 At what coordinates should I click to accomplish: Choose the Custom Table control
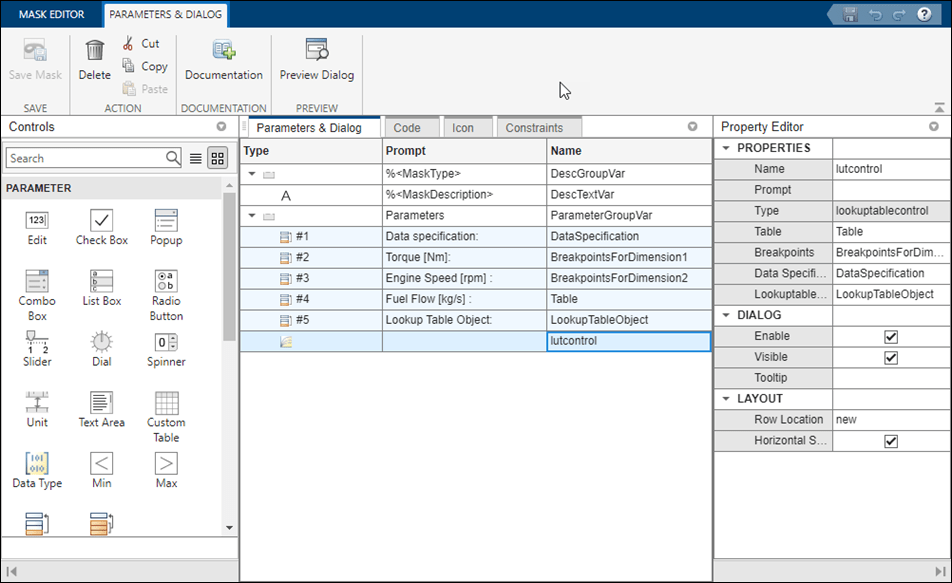click(x=166, y=404)
